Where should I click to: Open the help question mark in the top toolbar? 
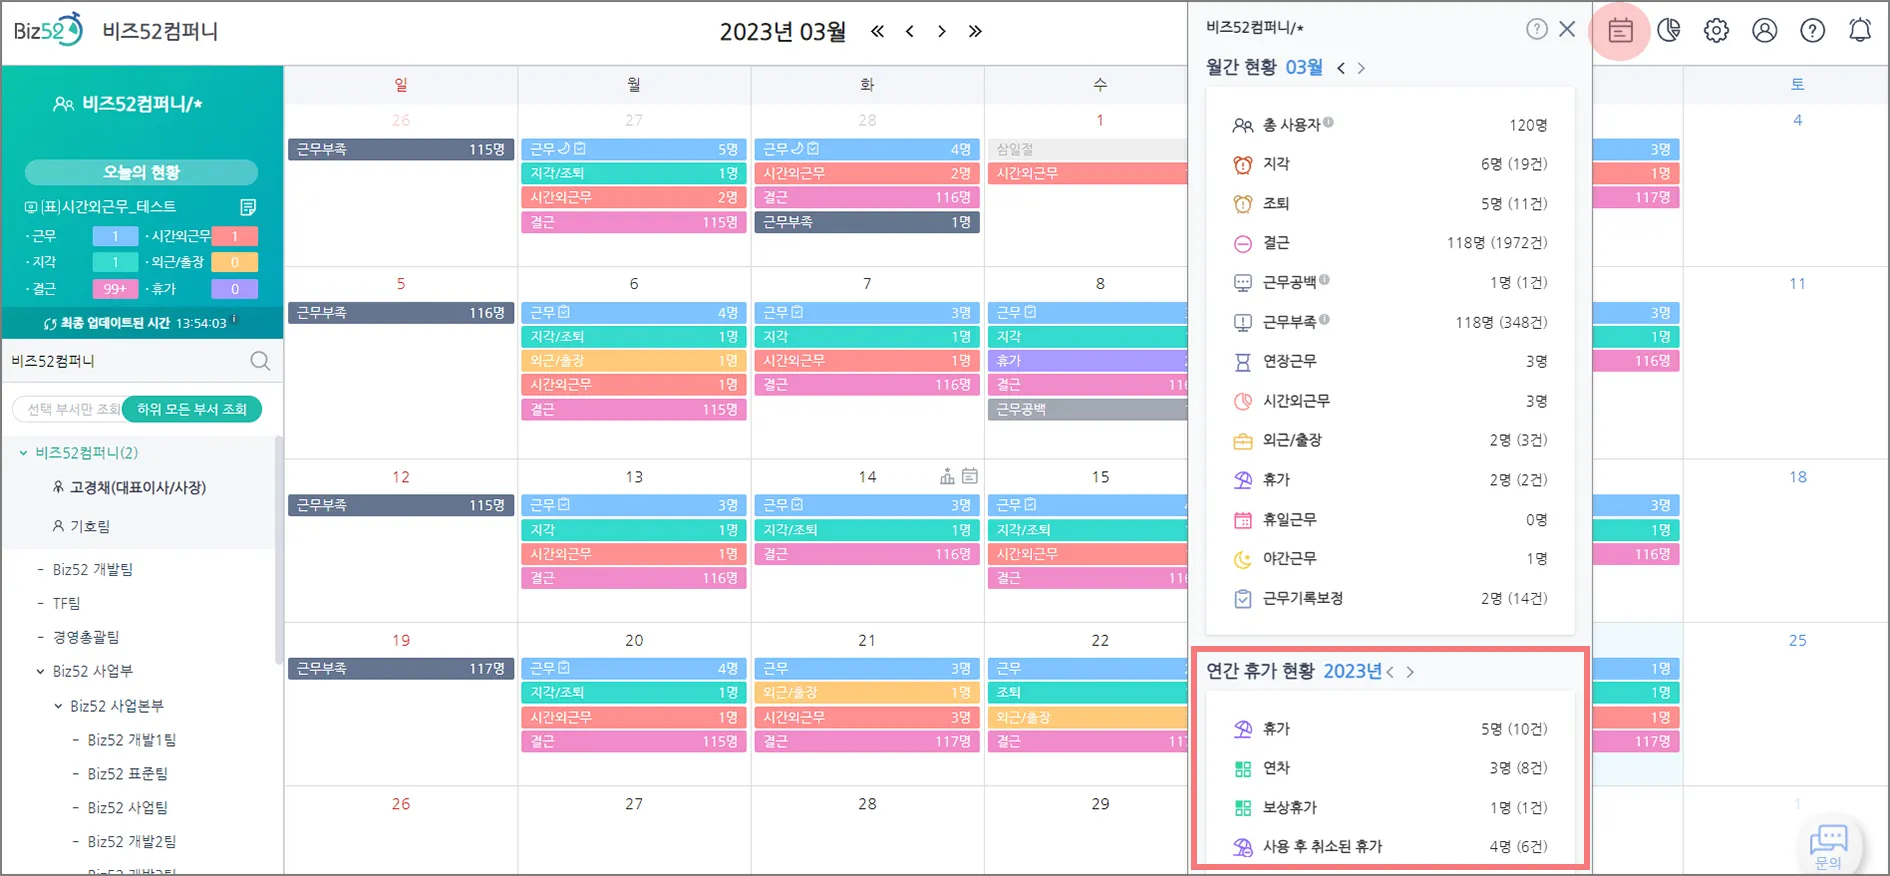pyautogui.click(x=1812, y=31)
